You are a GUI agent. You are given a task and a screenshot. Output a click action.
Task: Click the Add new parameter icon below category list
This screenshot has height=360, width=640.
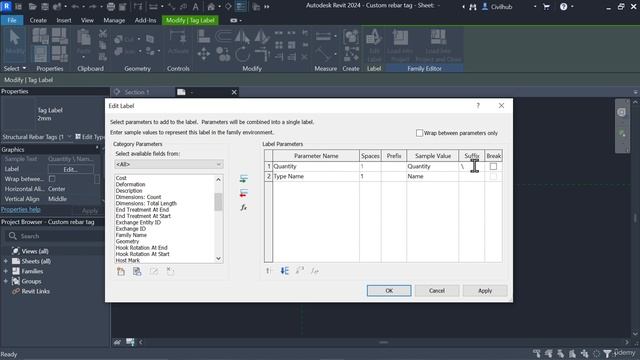pos(121,271)
